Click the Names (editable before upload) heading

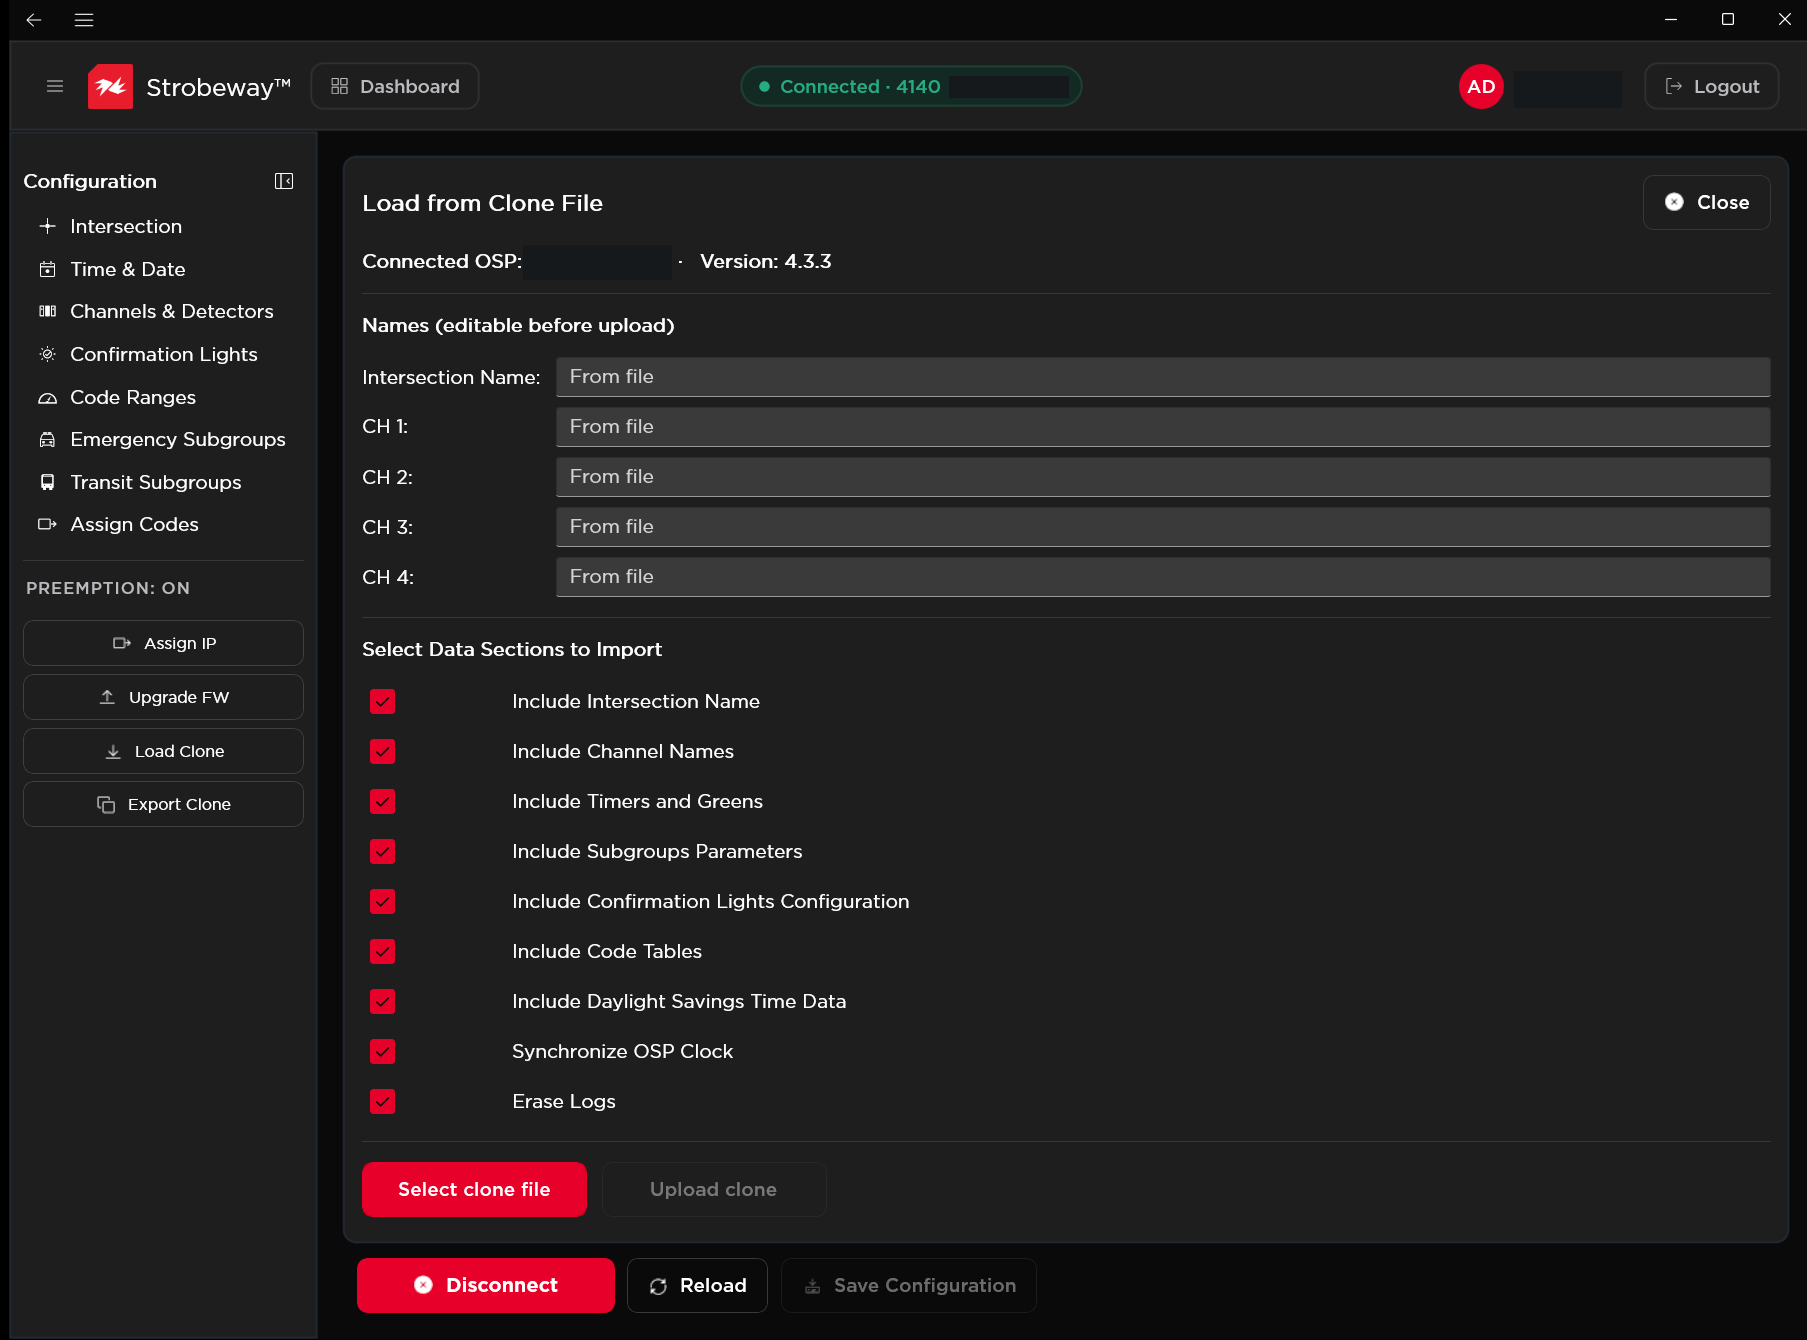click(518, 325)
